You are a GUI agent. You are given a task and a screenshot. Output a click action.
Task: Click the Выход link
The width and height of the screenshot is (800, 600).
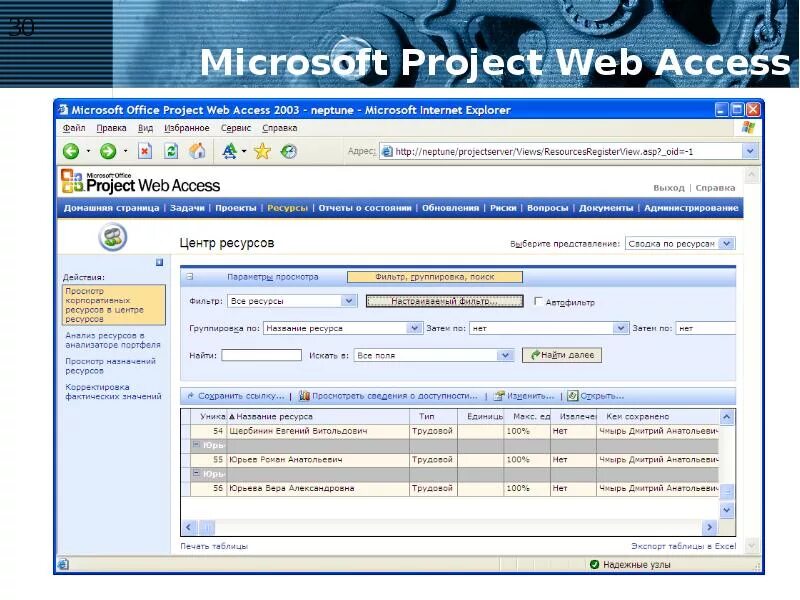click(x=669, y=188)
